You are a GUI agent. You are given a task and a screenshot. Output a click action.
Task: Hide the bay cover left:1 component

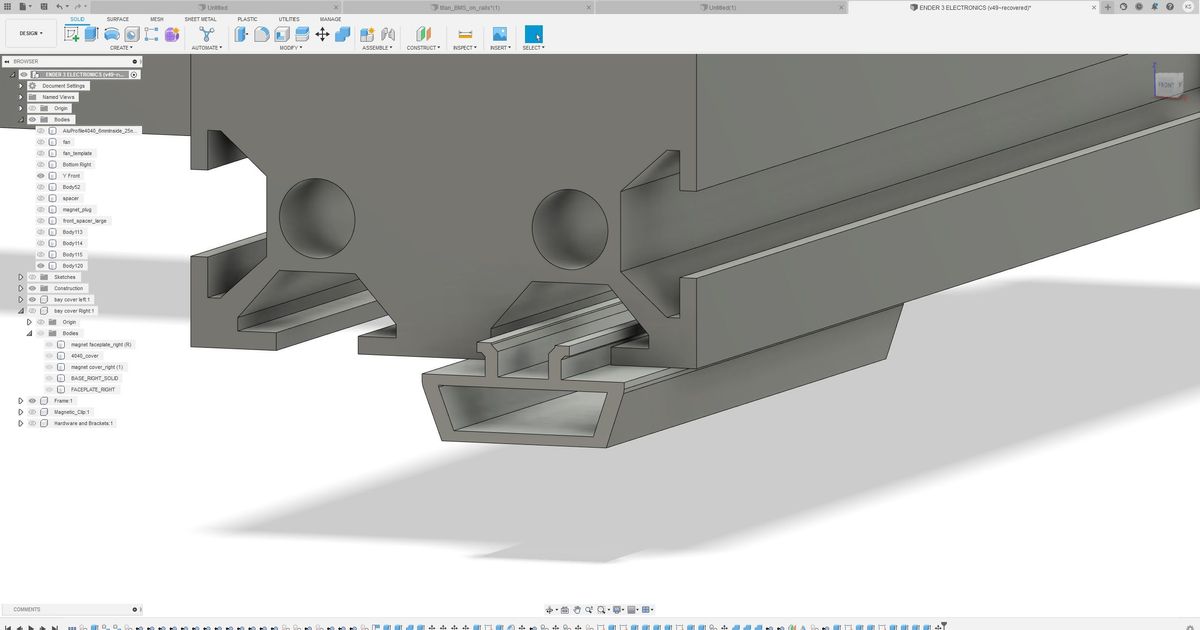[31, 299]
